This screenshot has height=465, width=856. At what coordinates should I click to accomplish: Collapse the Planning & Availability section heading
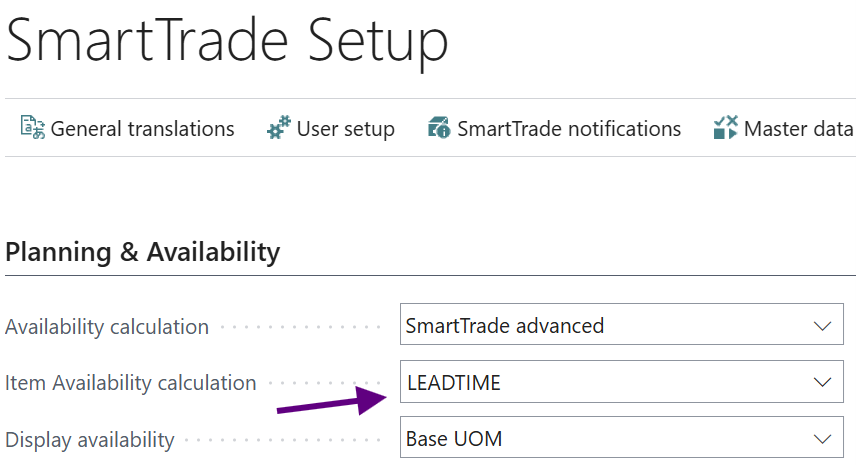click(143, 252)
